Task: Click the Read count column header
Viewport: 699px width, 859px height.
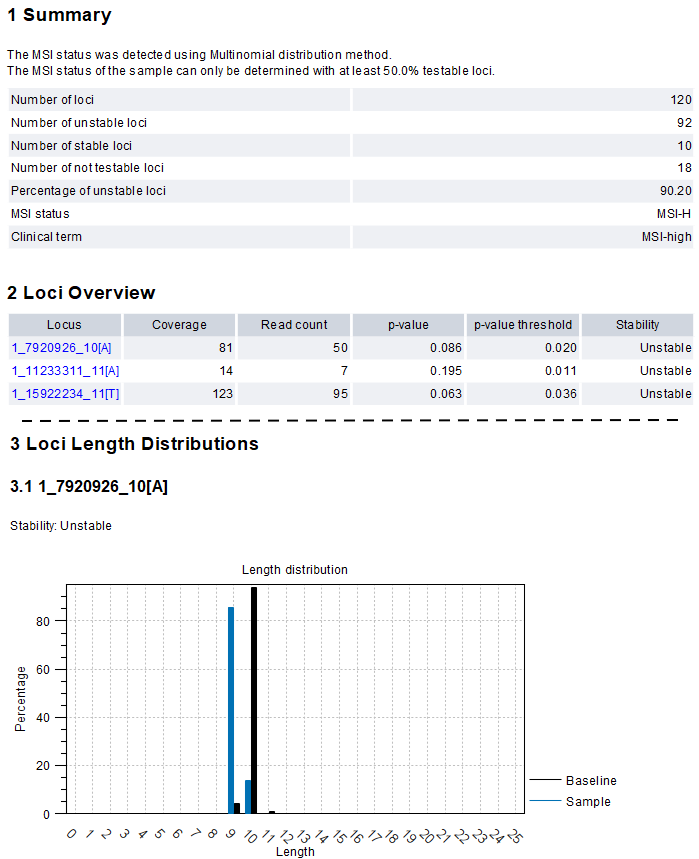Action: (294, 325)
